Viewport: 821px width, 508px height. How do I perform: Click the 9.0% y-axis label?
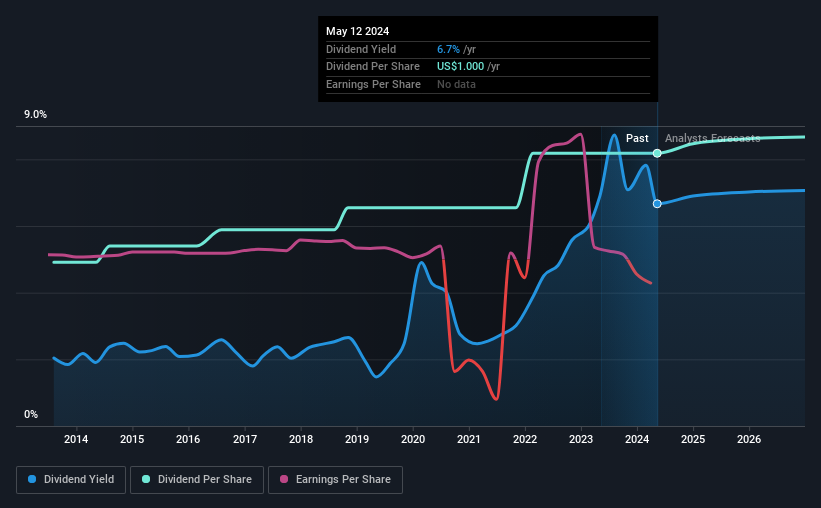(x=35, y=114)
